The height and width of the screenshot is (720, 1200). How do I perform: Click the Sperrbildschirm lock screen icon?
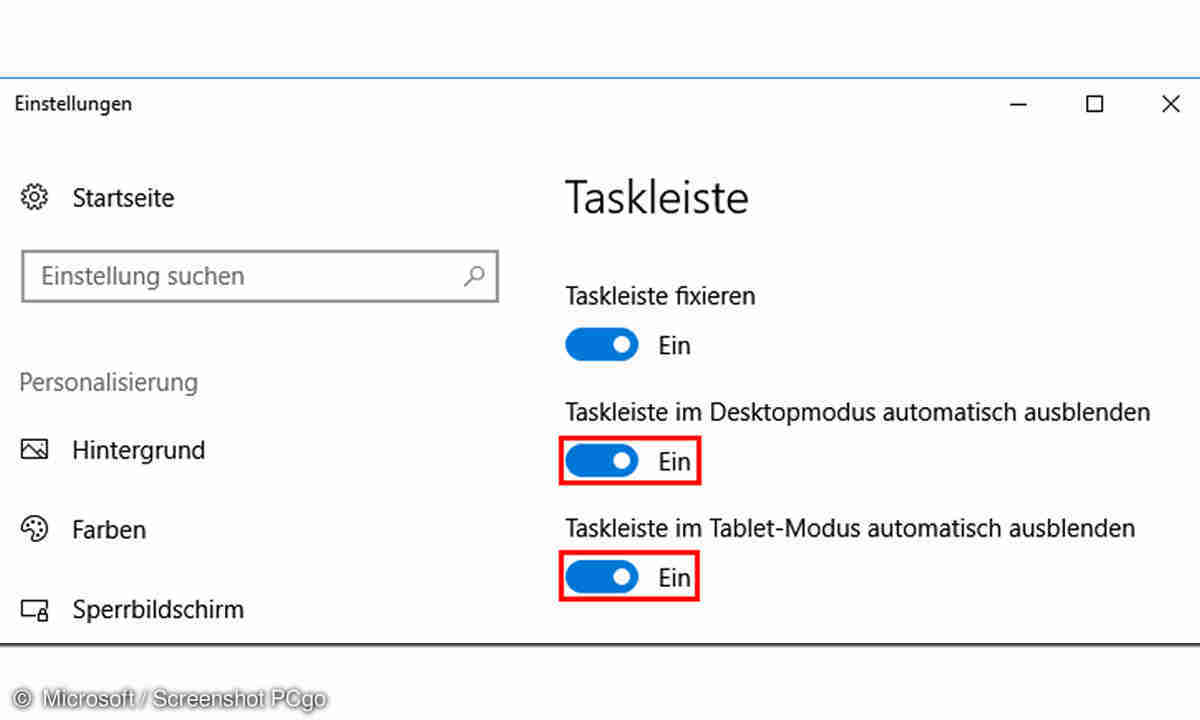[x=35, y=609]
